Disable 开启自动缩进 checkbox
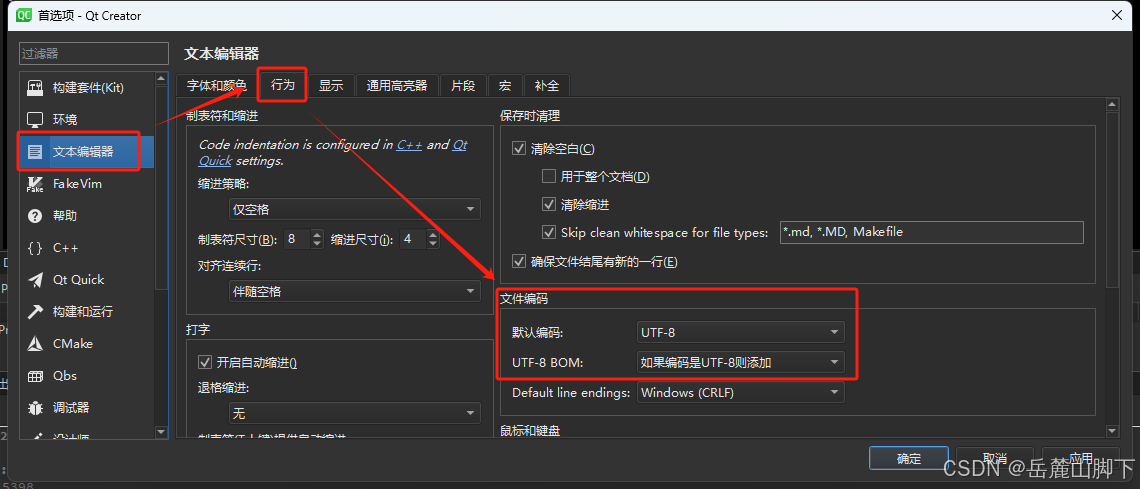Viewport: 1140px width, 489px height. coord(204,362)
